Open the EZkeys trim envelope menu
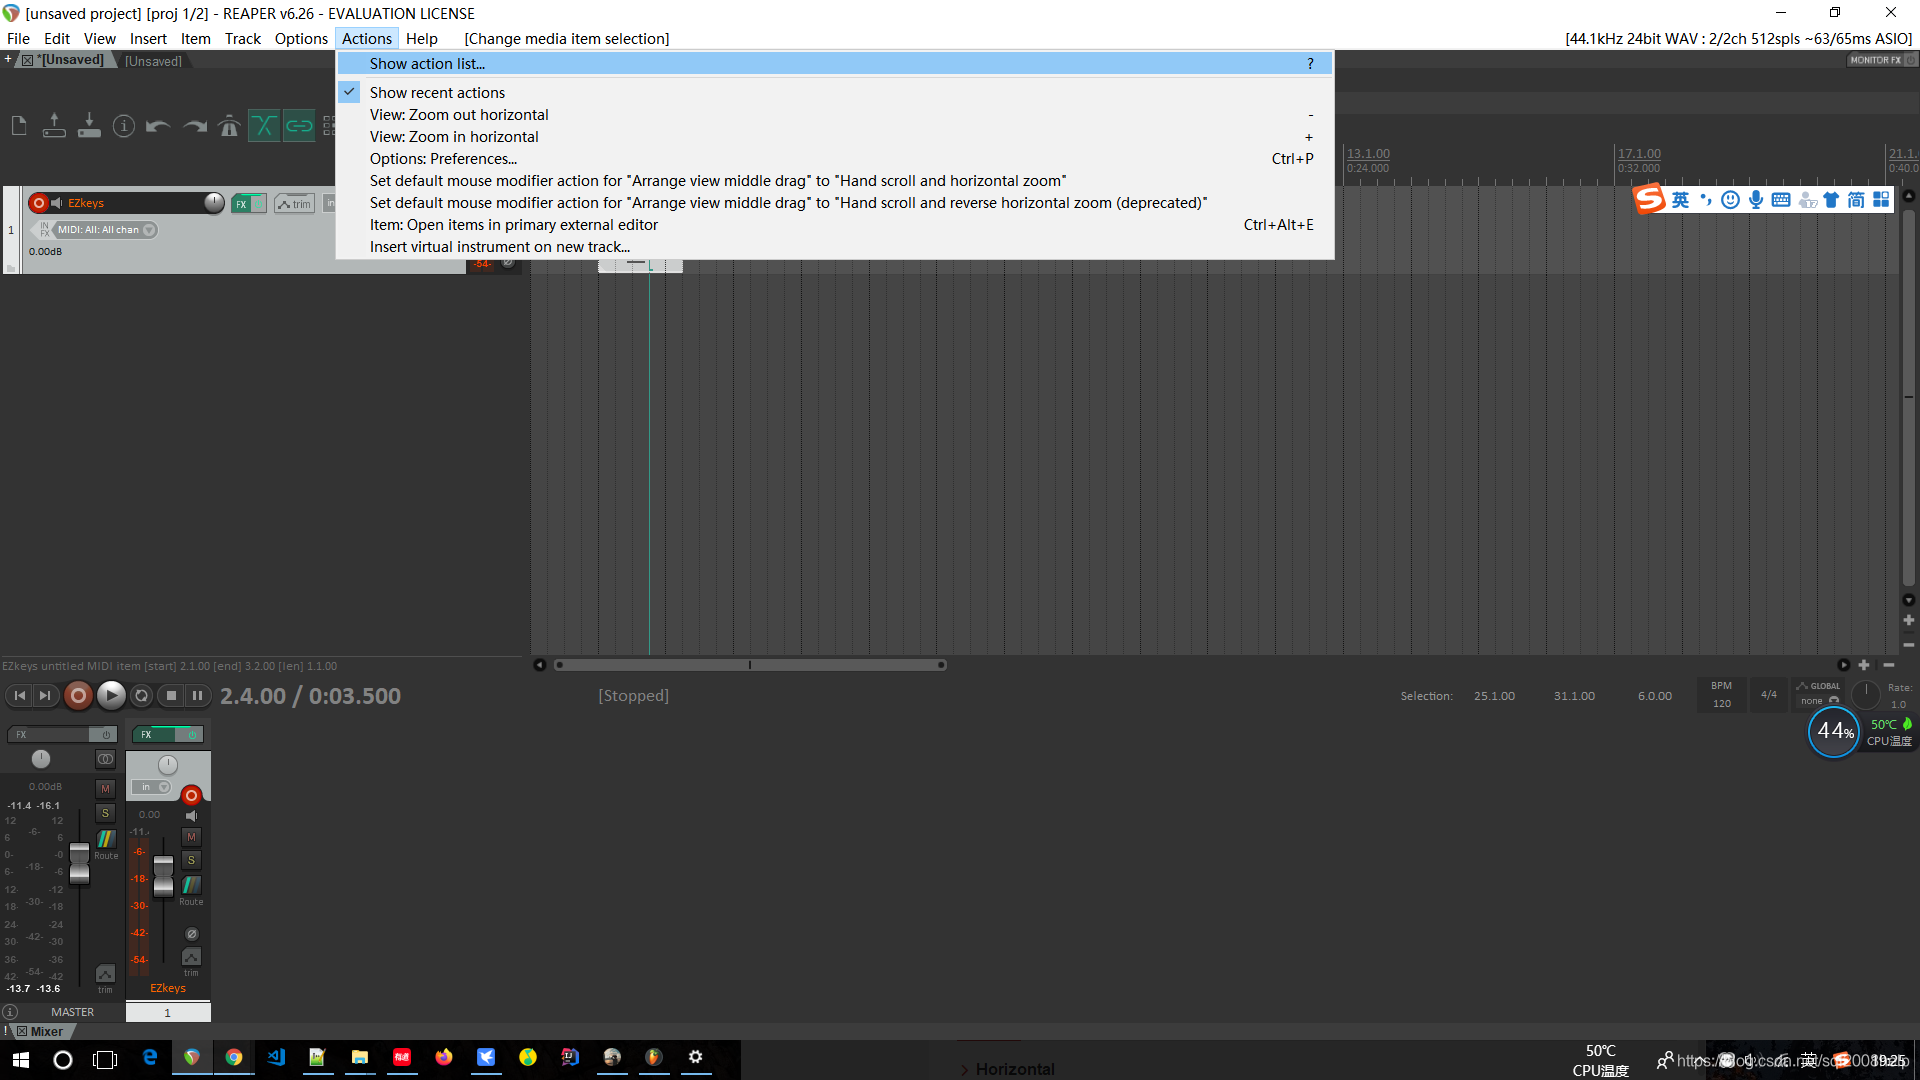The width and height of the screenshot is (1920, 1080). [294, 204]
